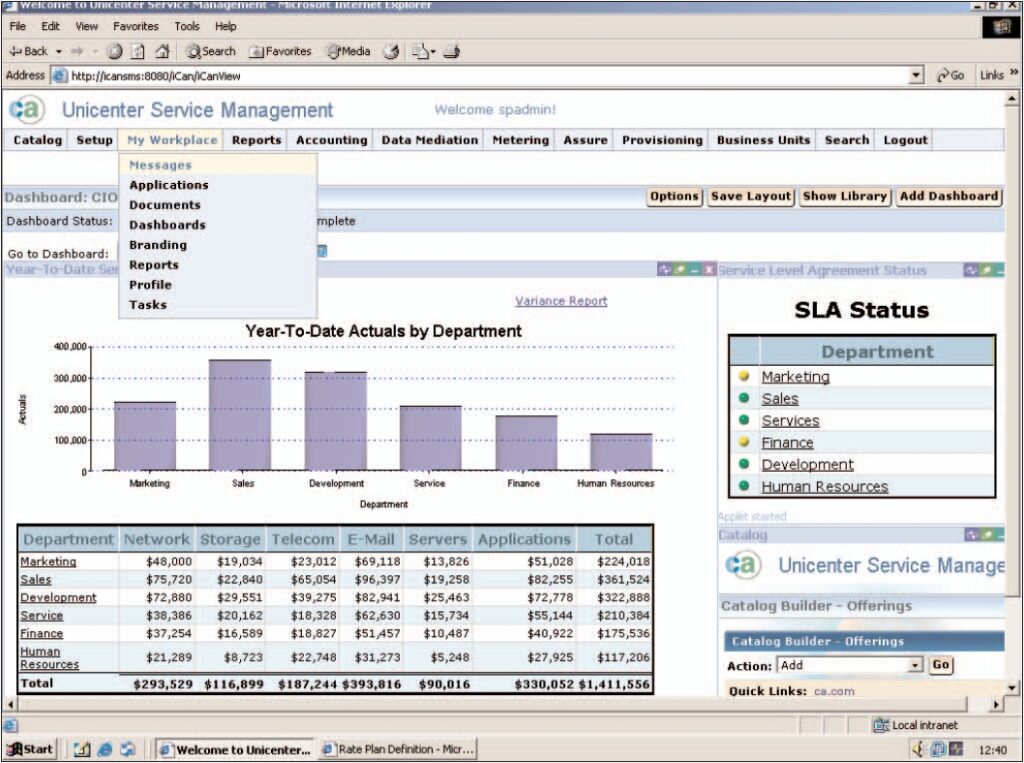Select Applications from My Workplace menu
The width and height of the screenshot is (1024, 763).
pos(168,185)
